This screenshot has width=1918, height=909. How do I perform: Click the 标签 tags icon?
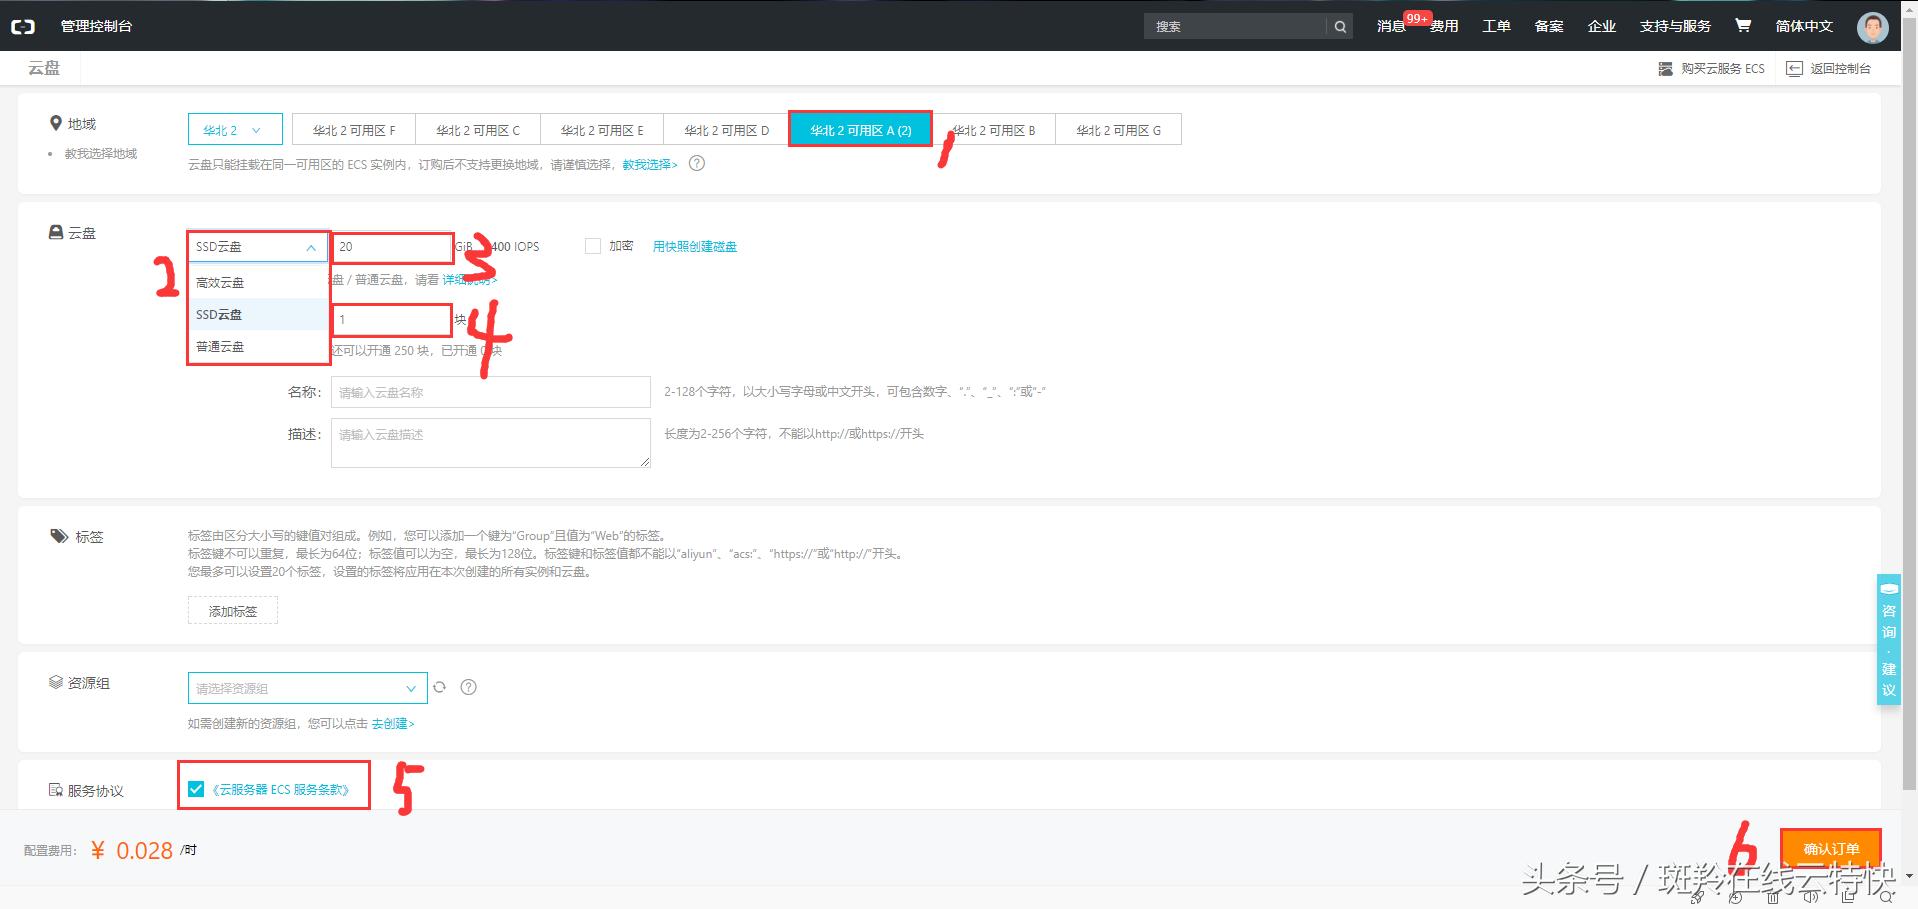coord(59,537)
